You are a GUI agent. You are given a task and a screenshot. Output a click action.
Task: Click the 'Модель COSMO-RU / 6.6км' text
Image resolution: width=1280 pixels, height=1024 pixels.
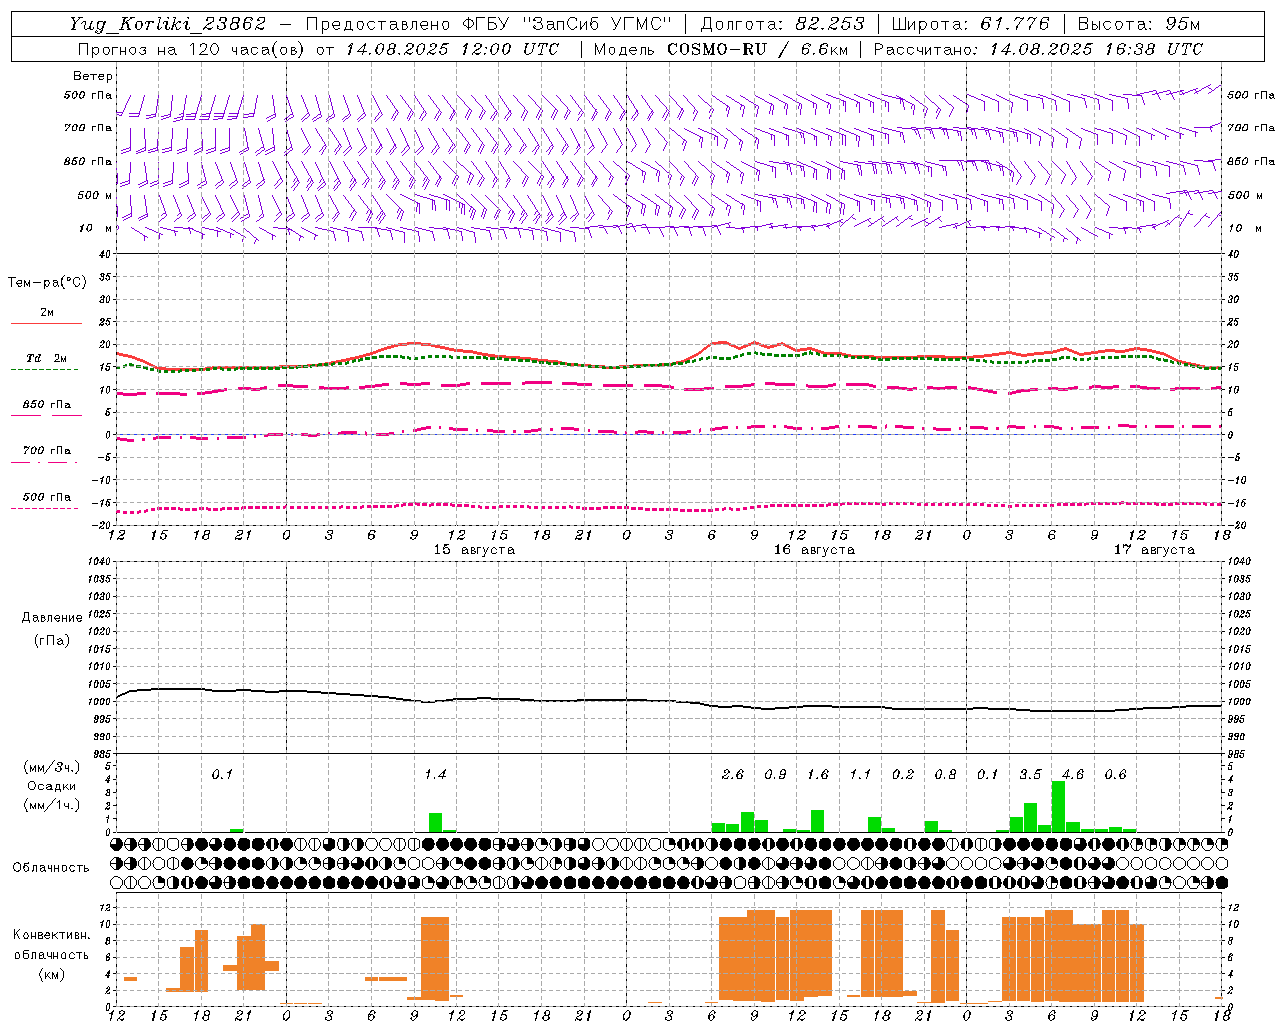click(x=721, y=49)
